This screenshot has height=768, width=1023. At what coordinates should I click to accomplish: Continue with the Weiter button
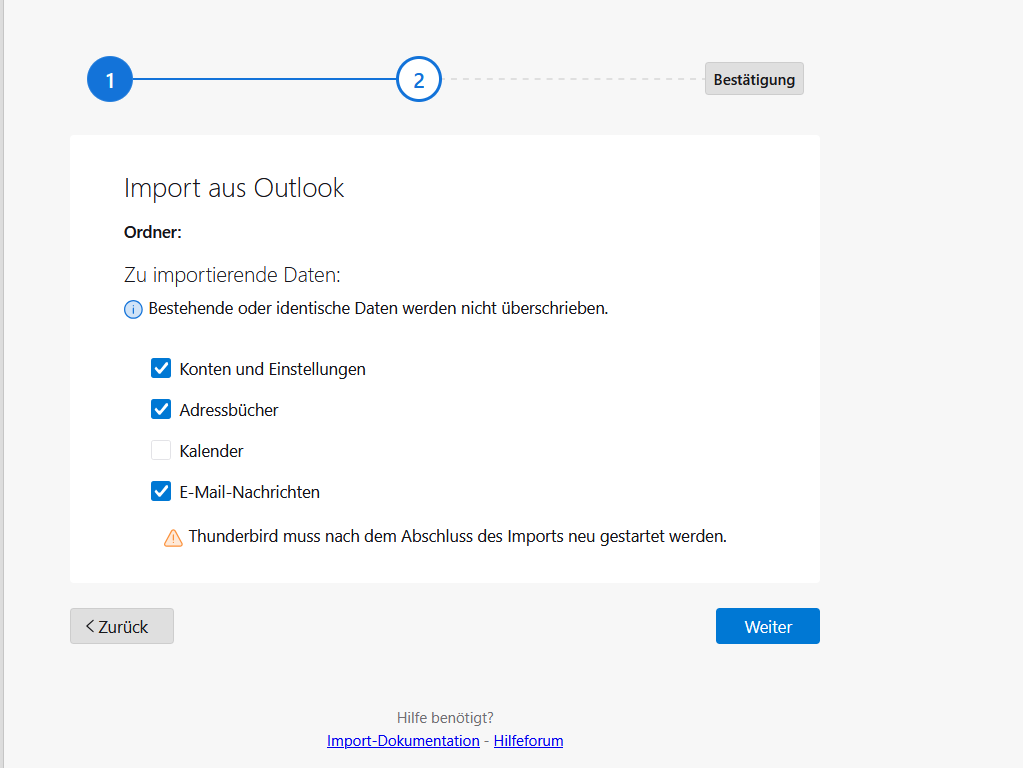(x=768, y=626)
